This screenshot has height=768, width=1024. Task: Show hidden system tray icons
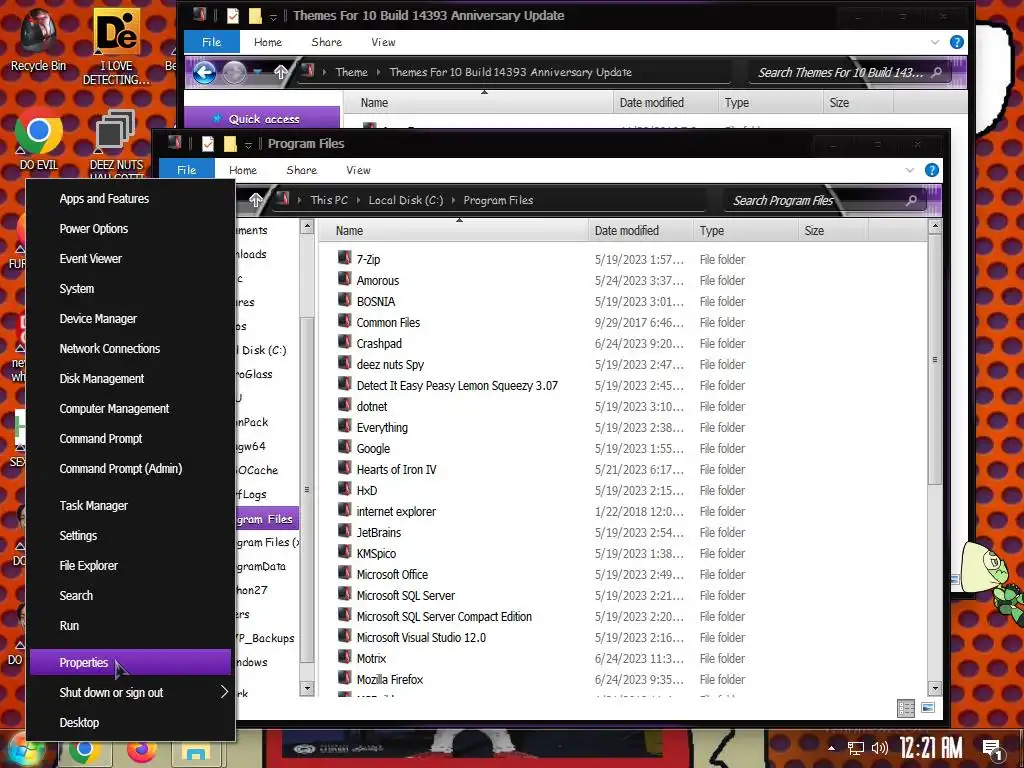831,748
